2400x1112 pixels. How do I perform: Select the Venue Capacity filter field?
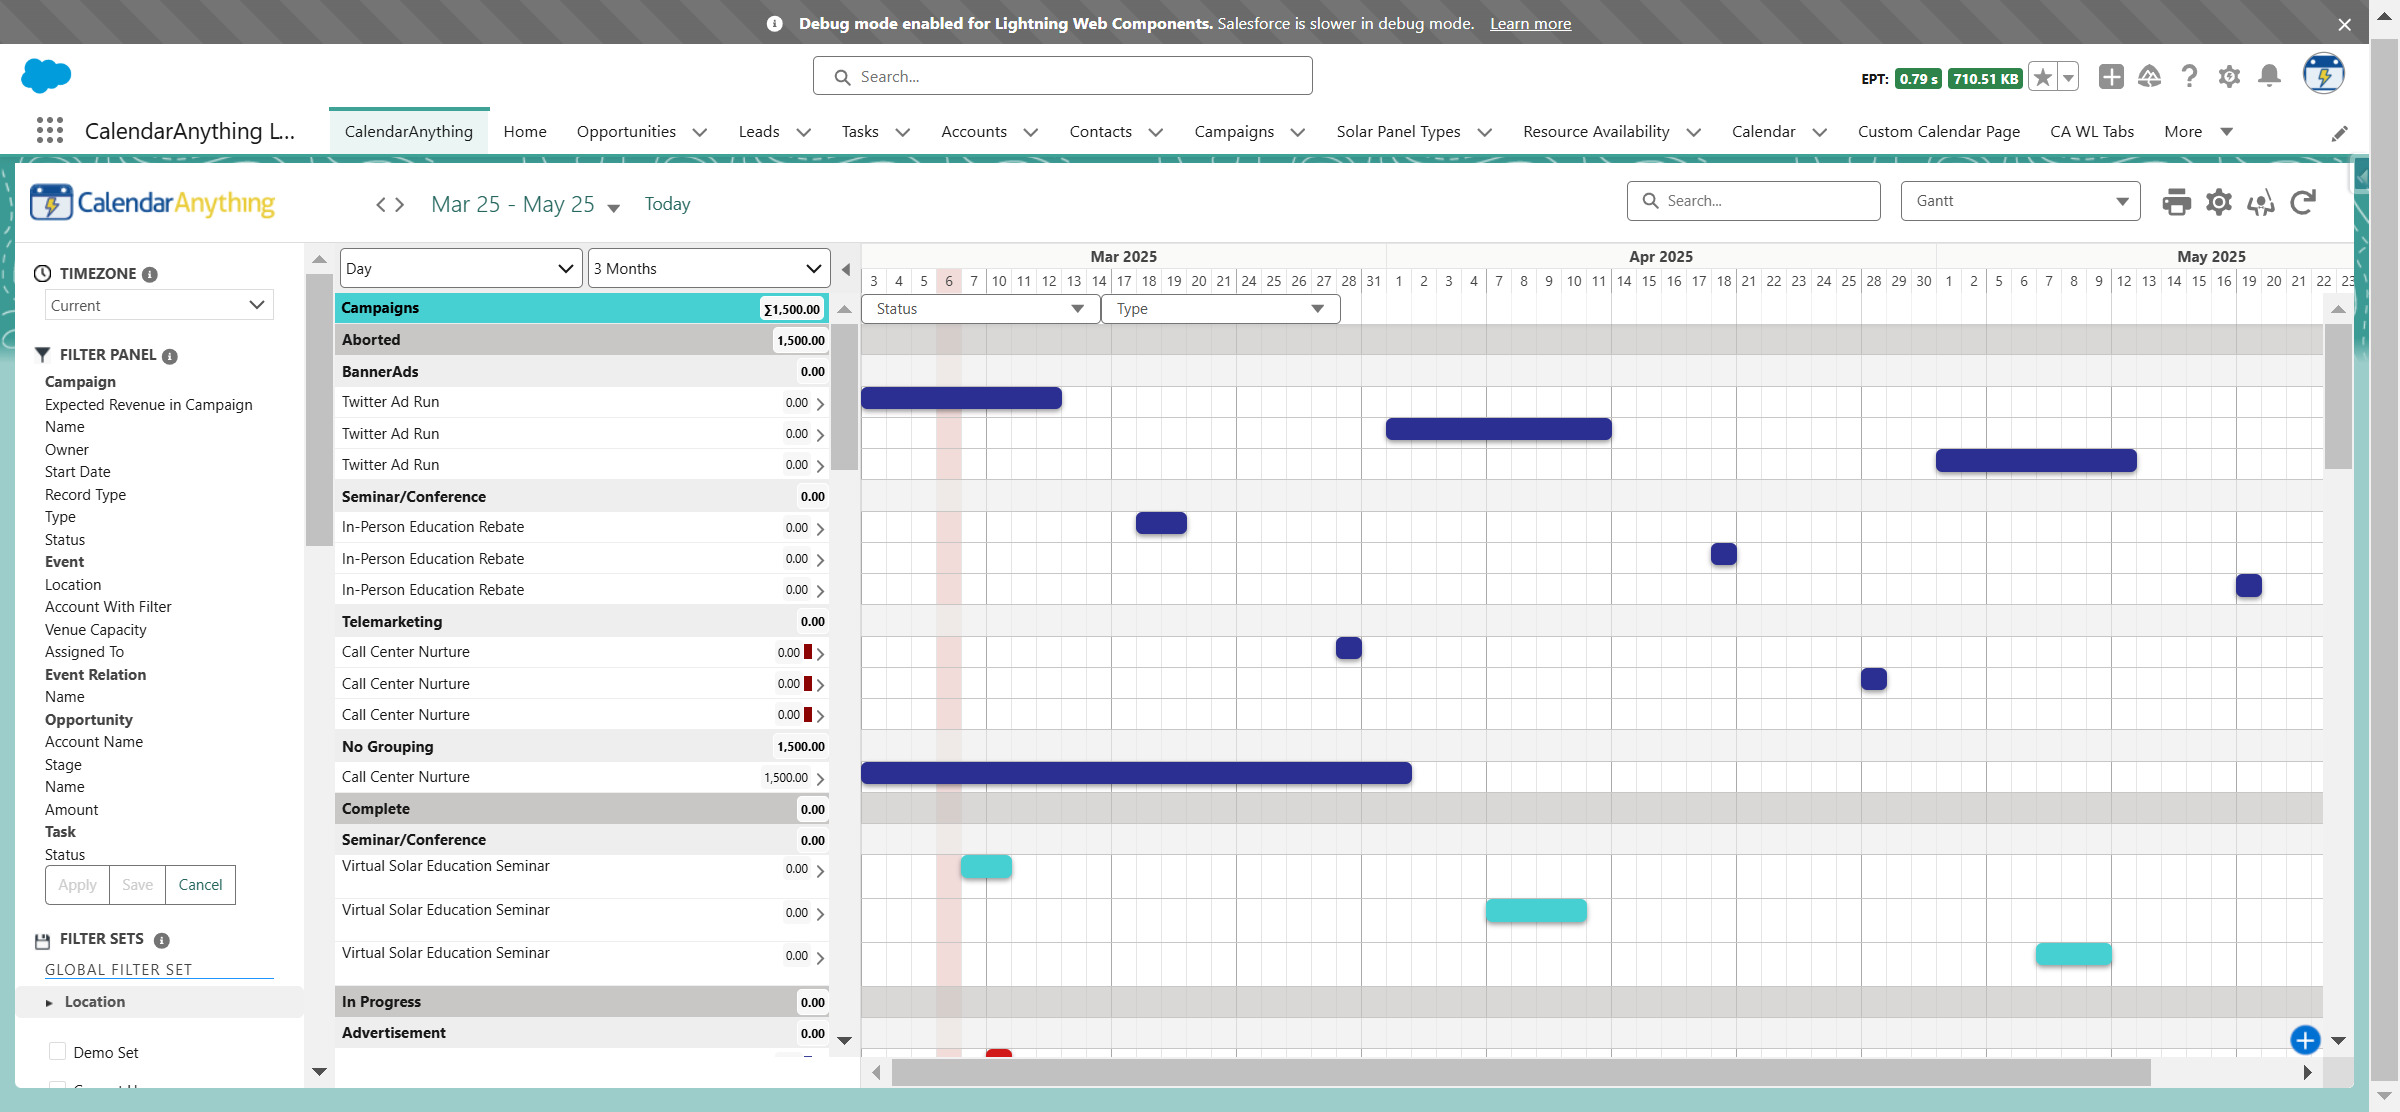[x=96, y=630]
